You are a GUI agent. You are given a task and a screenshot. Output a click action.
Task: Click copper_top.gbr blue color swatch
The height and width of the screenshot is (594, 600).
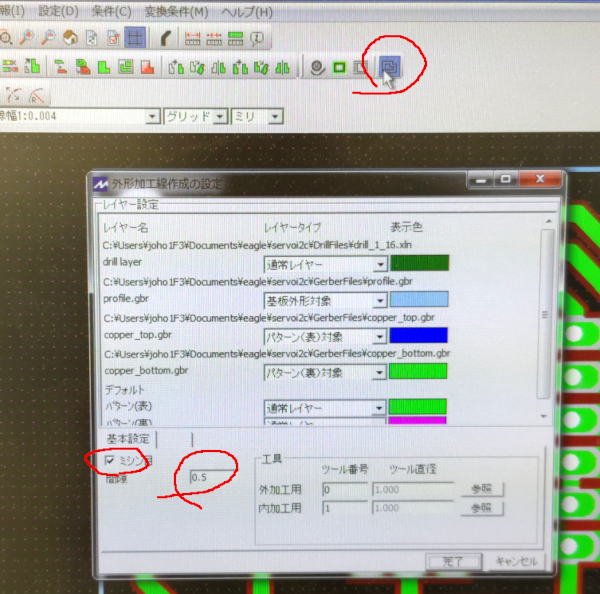click(x=419, y=335)
